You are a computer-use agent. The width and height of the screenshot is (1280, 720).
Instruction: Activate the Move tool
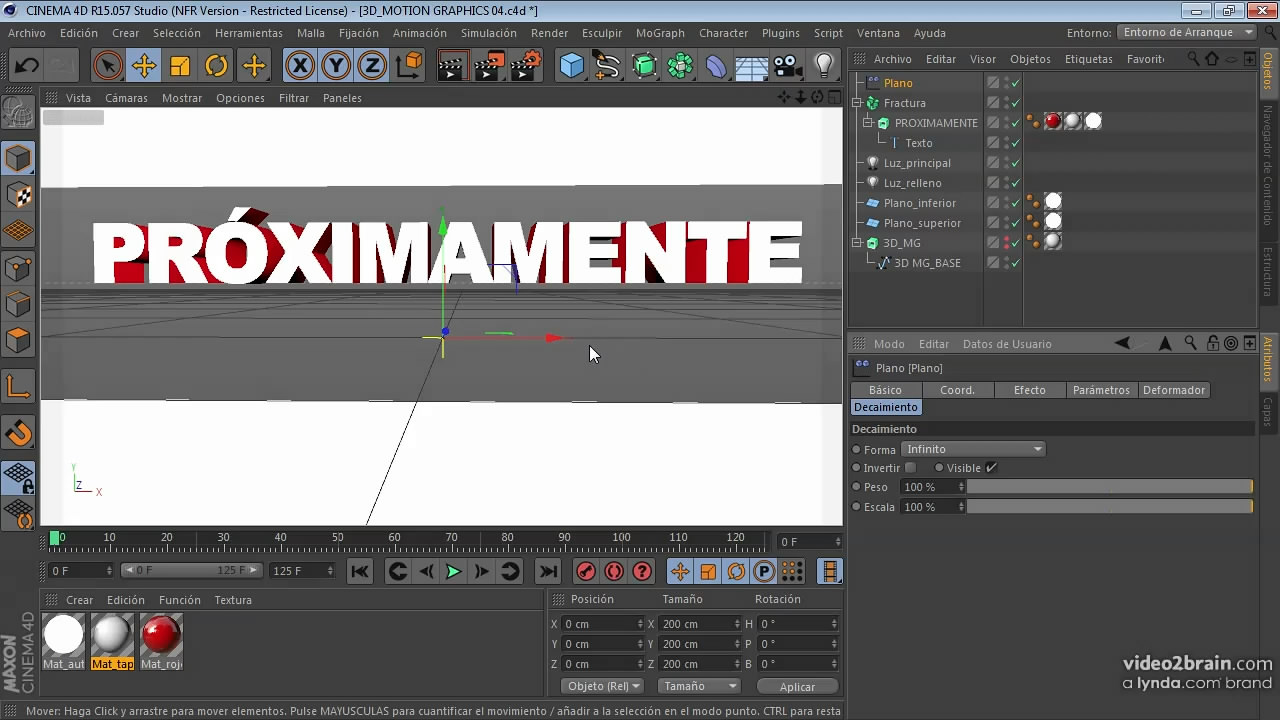click(x=144, y=66)
